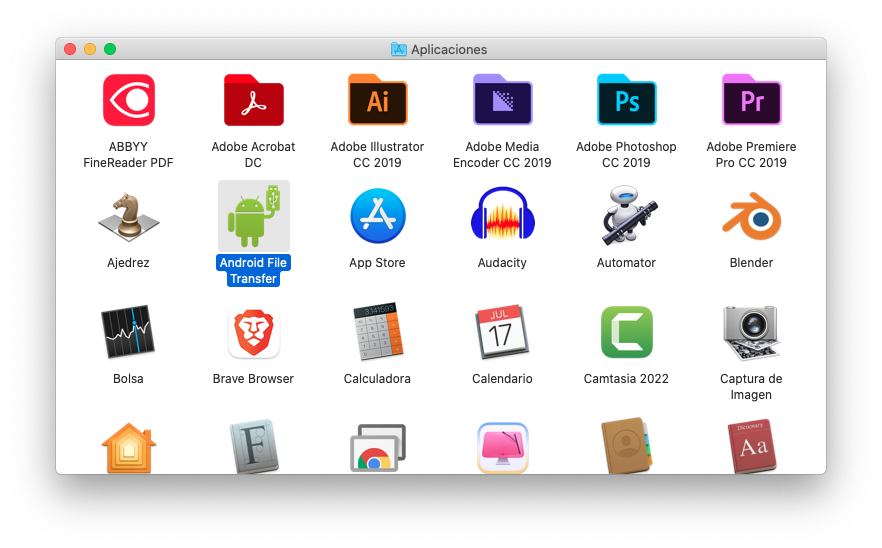Click the "Audacity" label
Viewport: 882px width, 548px height.
click(502, 263)
